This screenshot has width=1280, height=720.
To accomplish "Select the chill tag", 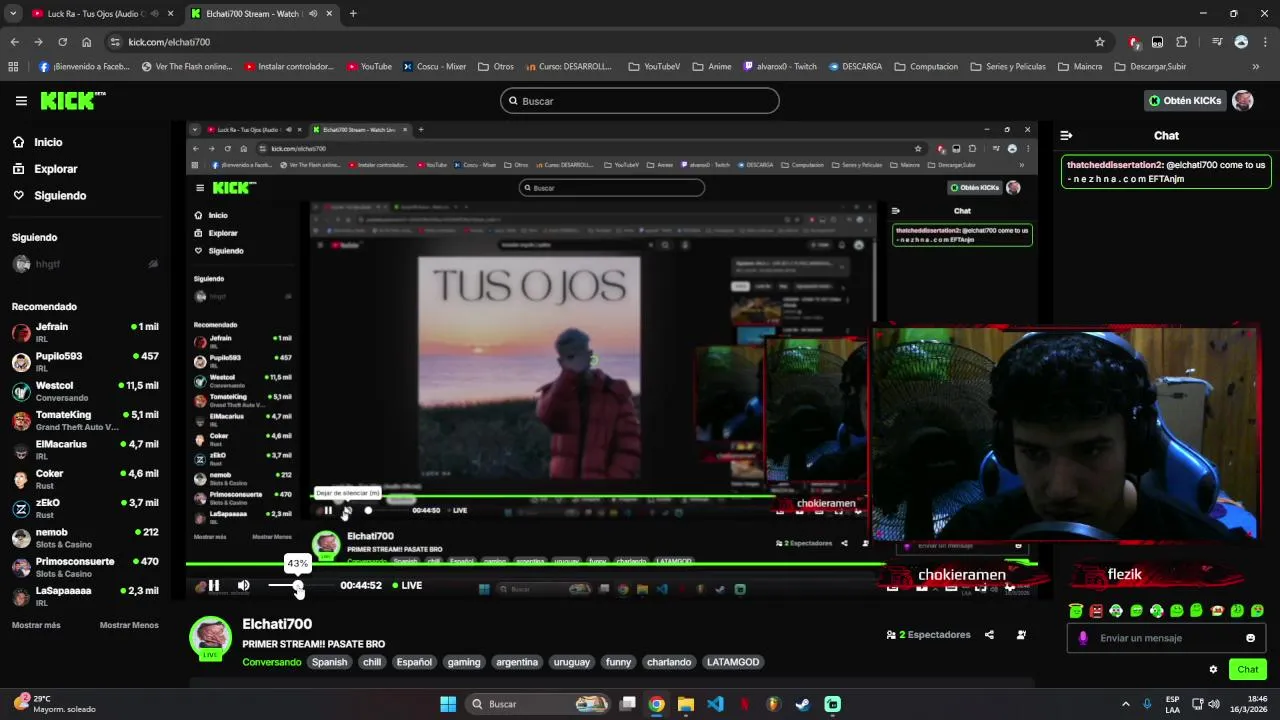I will 372,662.
